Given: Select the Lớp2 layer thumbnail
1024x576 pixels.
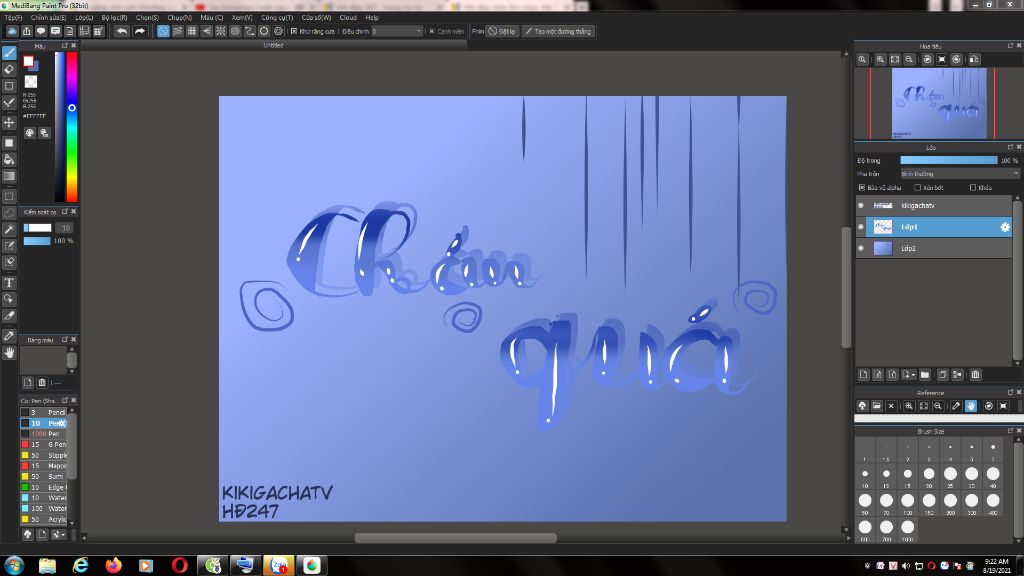Looking at the screenshot, I should pos(883,248).
